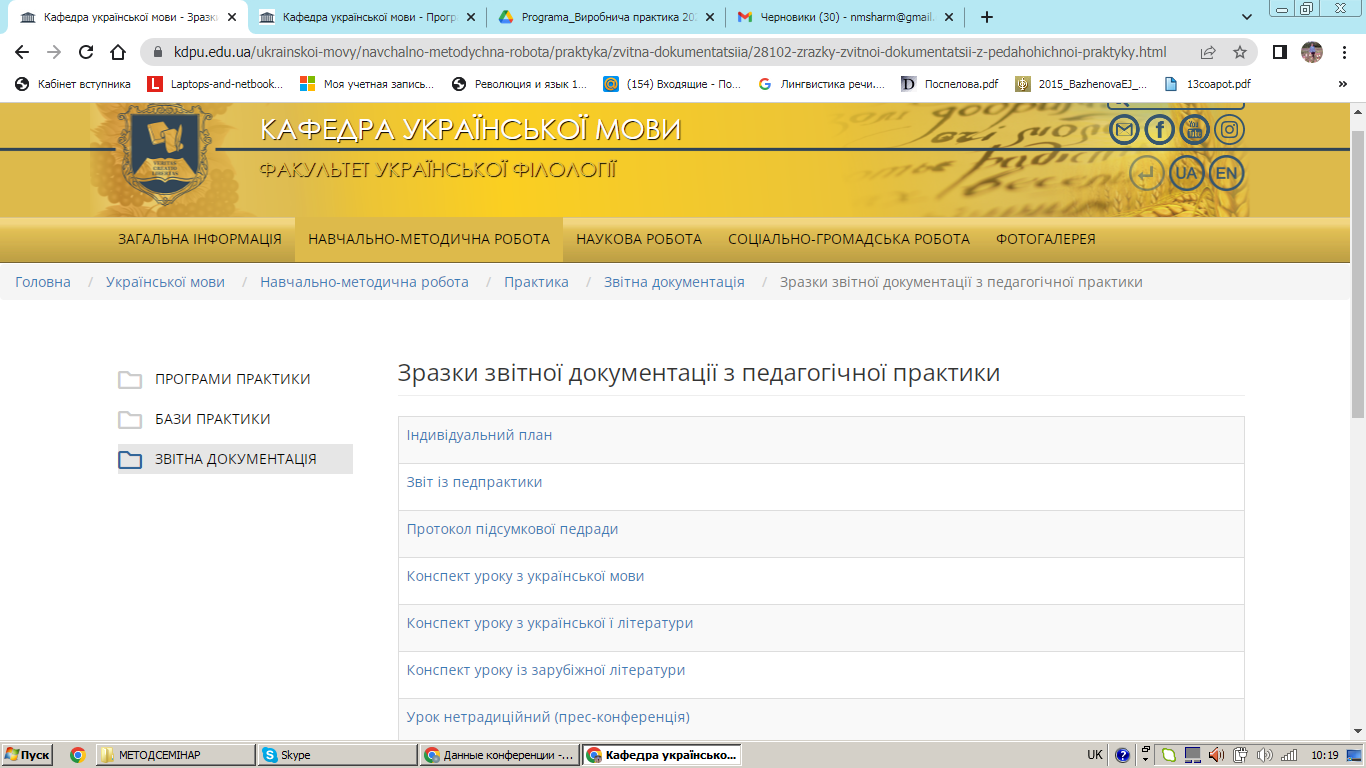Reload the page with refresh button
The width and height of the screenshot is (1366, 768).
tap(86, 52)
